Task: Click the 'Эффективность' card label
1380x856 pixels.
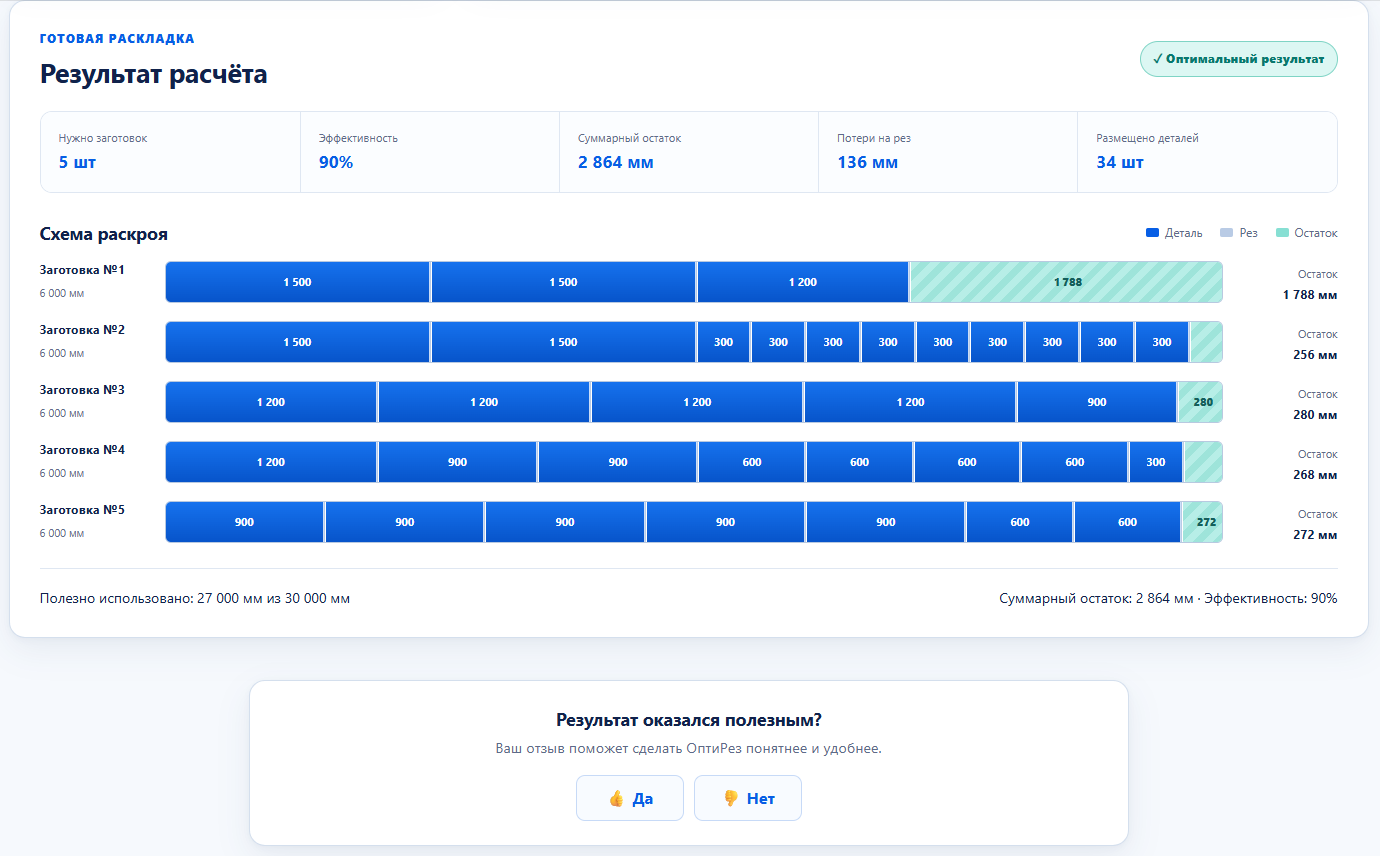Action: click(x=358, y=138)
